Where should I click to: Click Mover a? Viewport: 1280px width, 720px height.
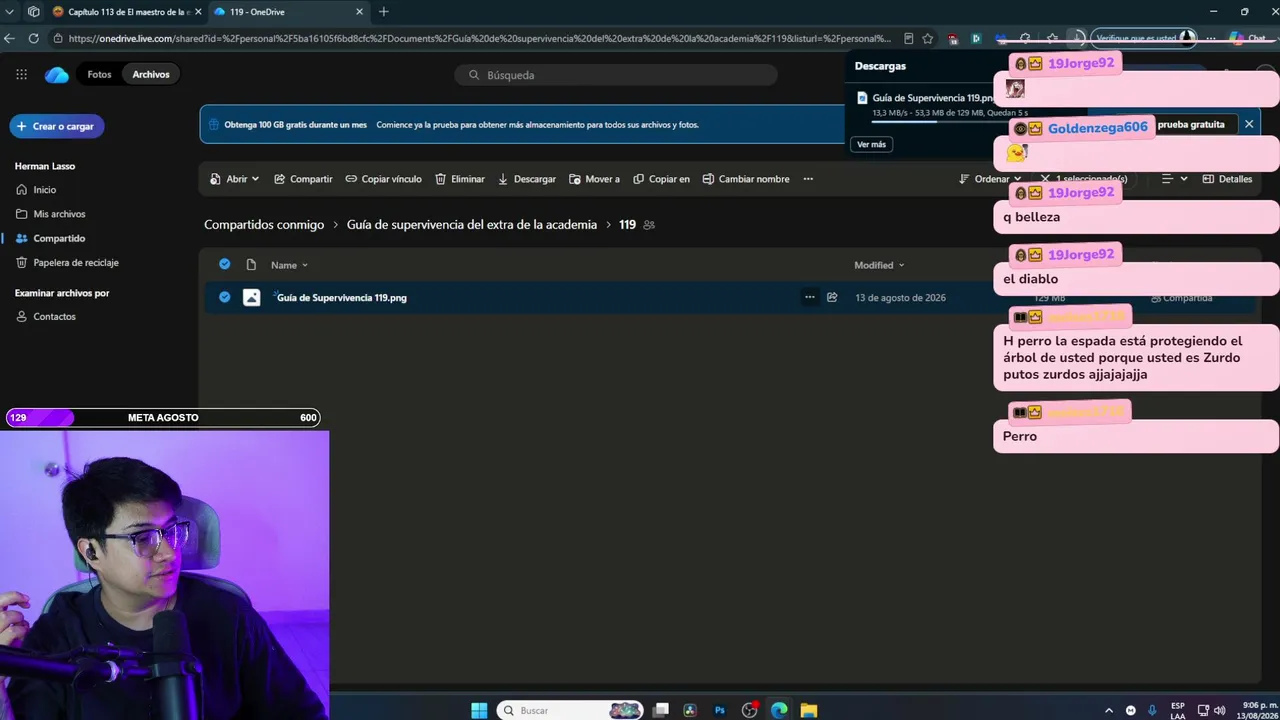594,179
